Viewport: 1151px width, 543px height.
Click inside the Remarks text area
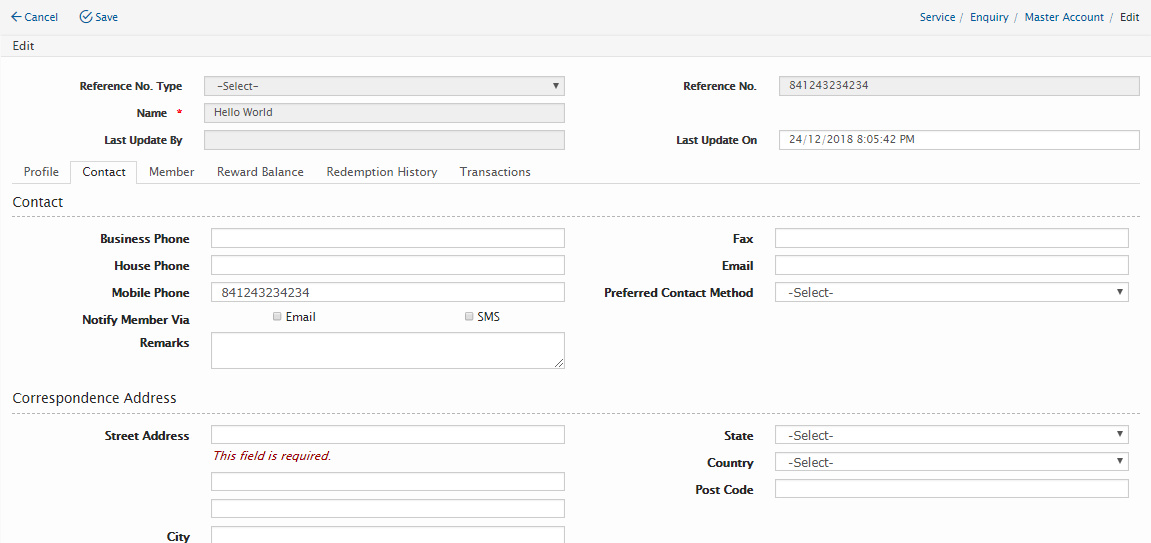387,350
